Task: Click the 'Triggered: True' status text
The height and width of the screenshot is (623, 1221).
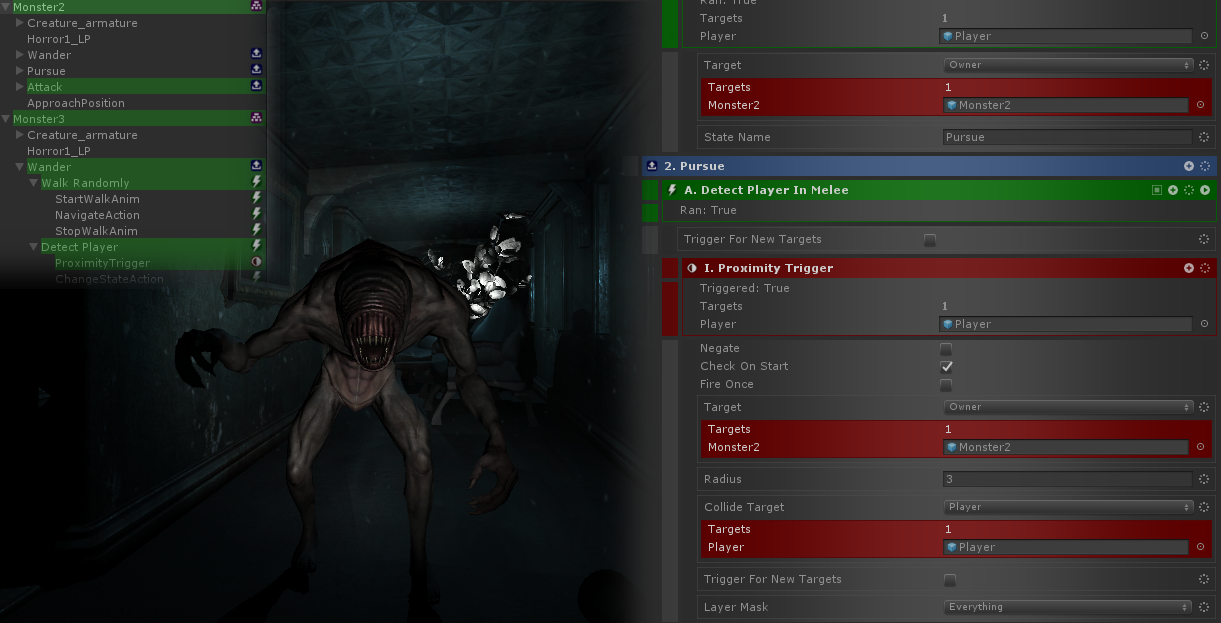Action: (x=745, y=288)
